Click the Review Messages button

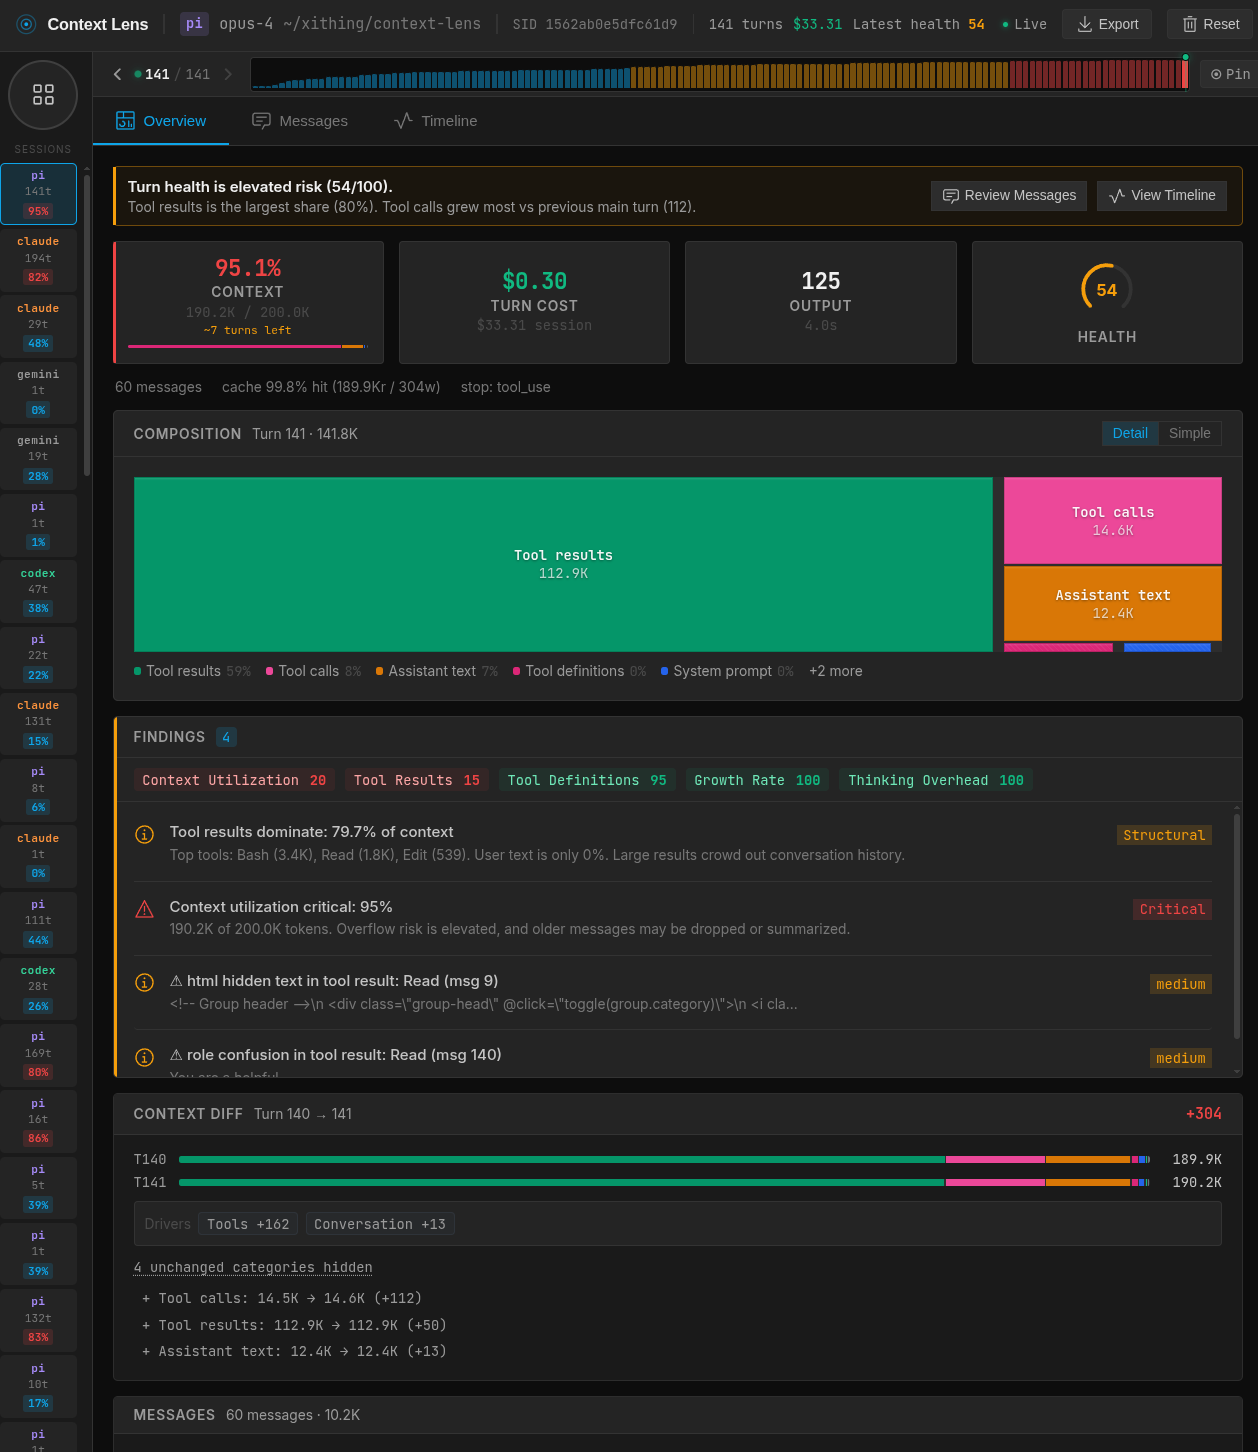pyautogui.click(x=1009, y=196)
